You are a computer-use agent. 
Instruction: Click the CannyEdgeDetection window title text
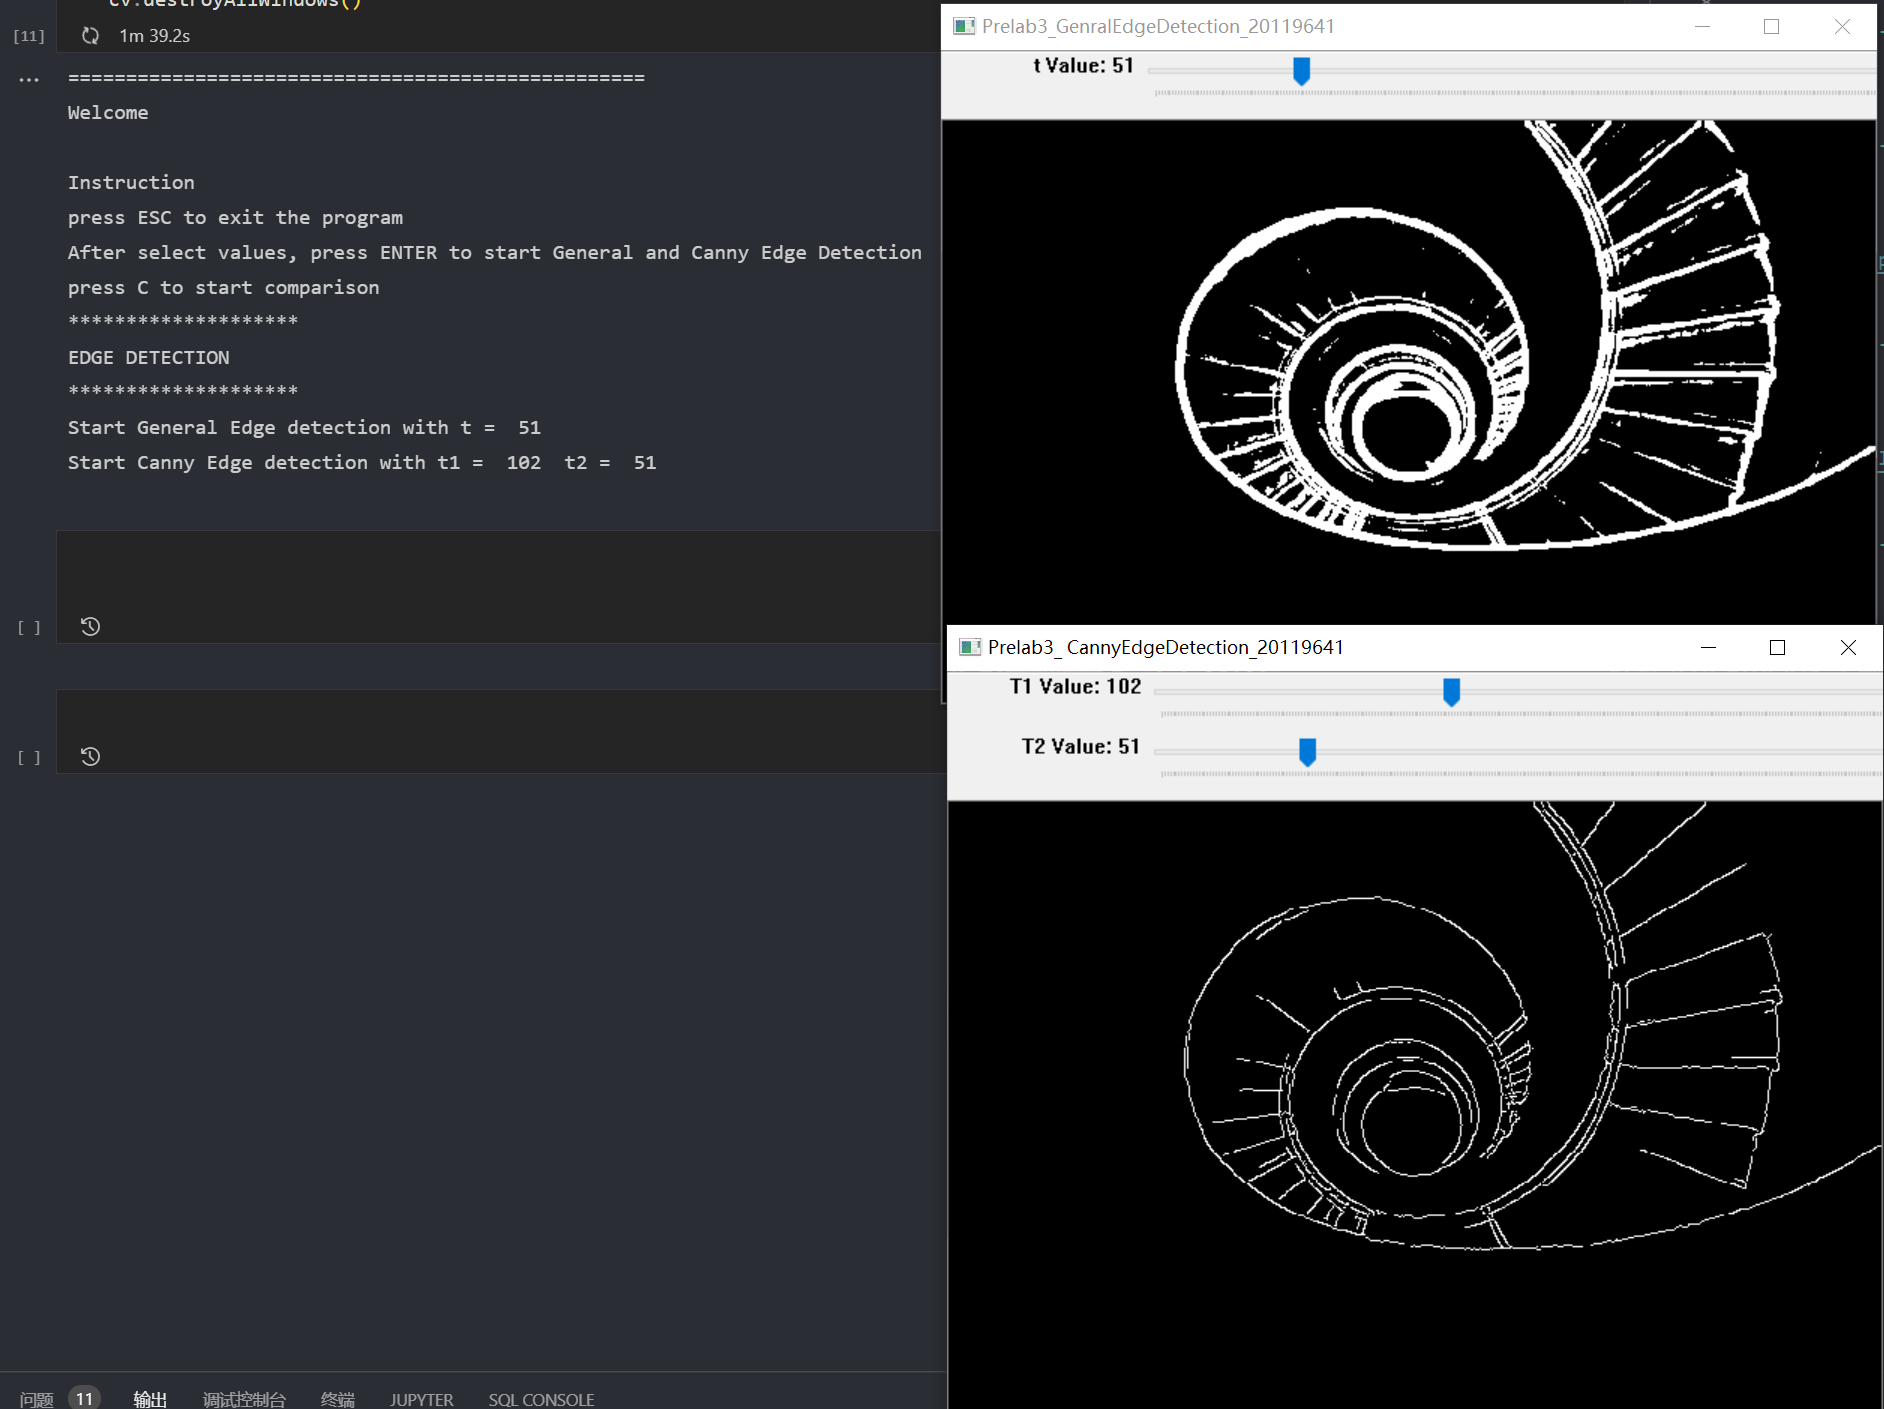(1166, 648)
